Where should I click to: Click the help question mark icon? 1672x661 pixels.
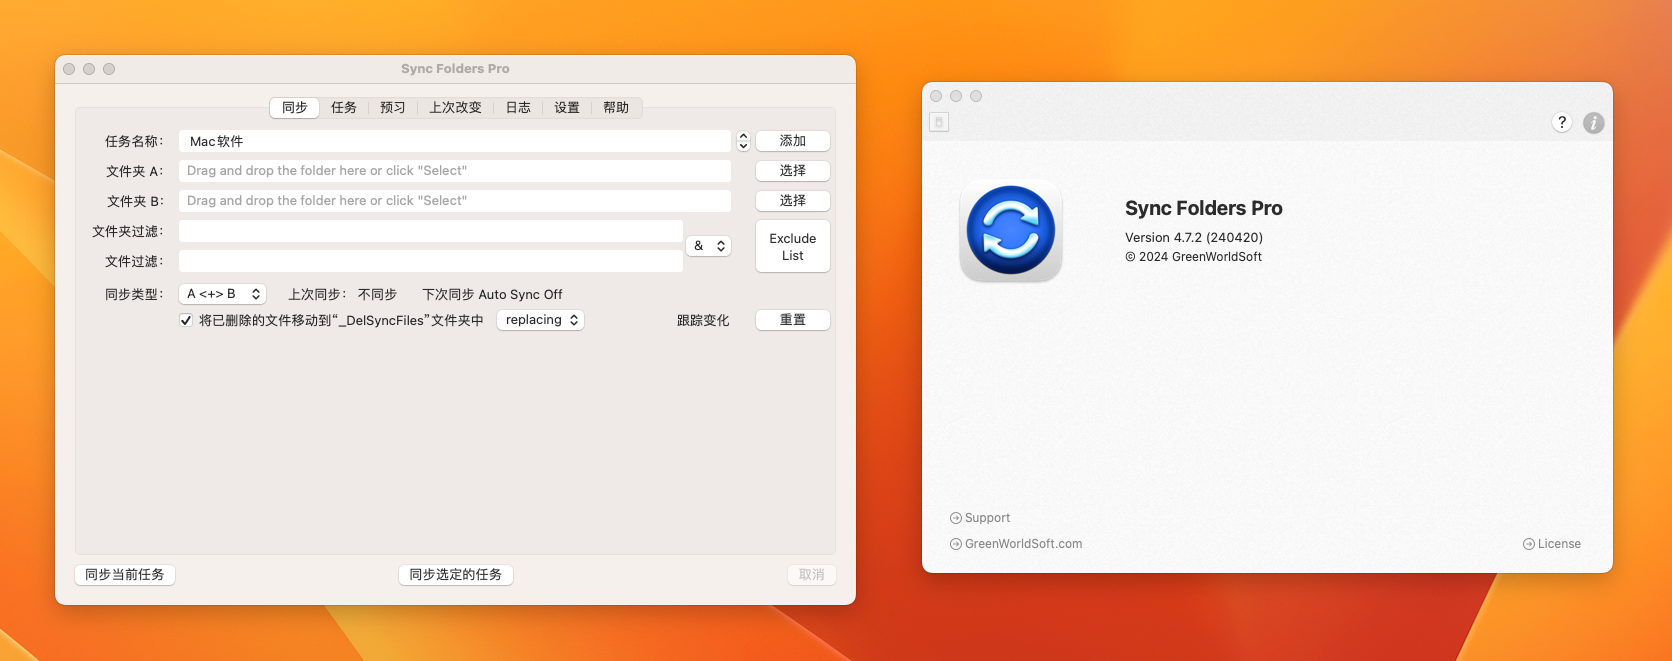pos(1562,122)
